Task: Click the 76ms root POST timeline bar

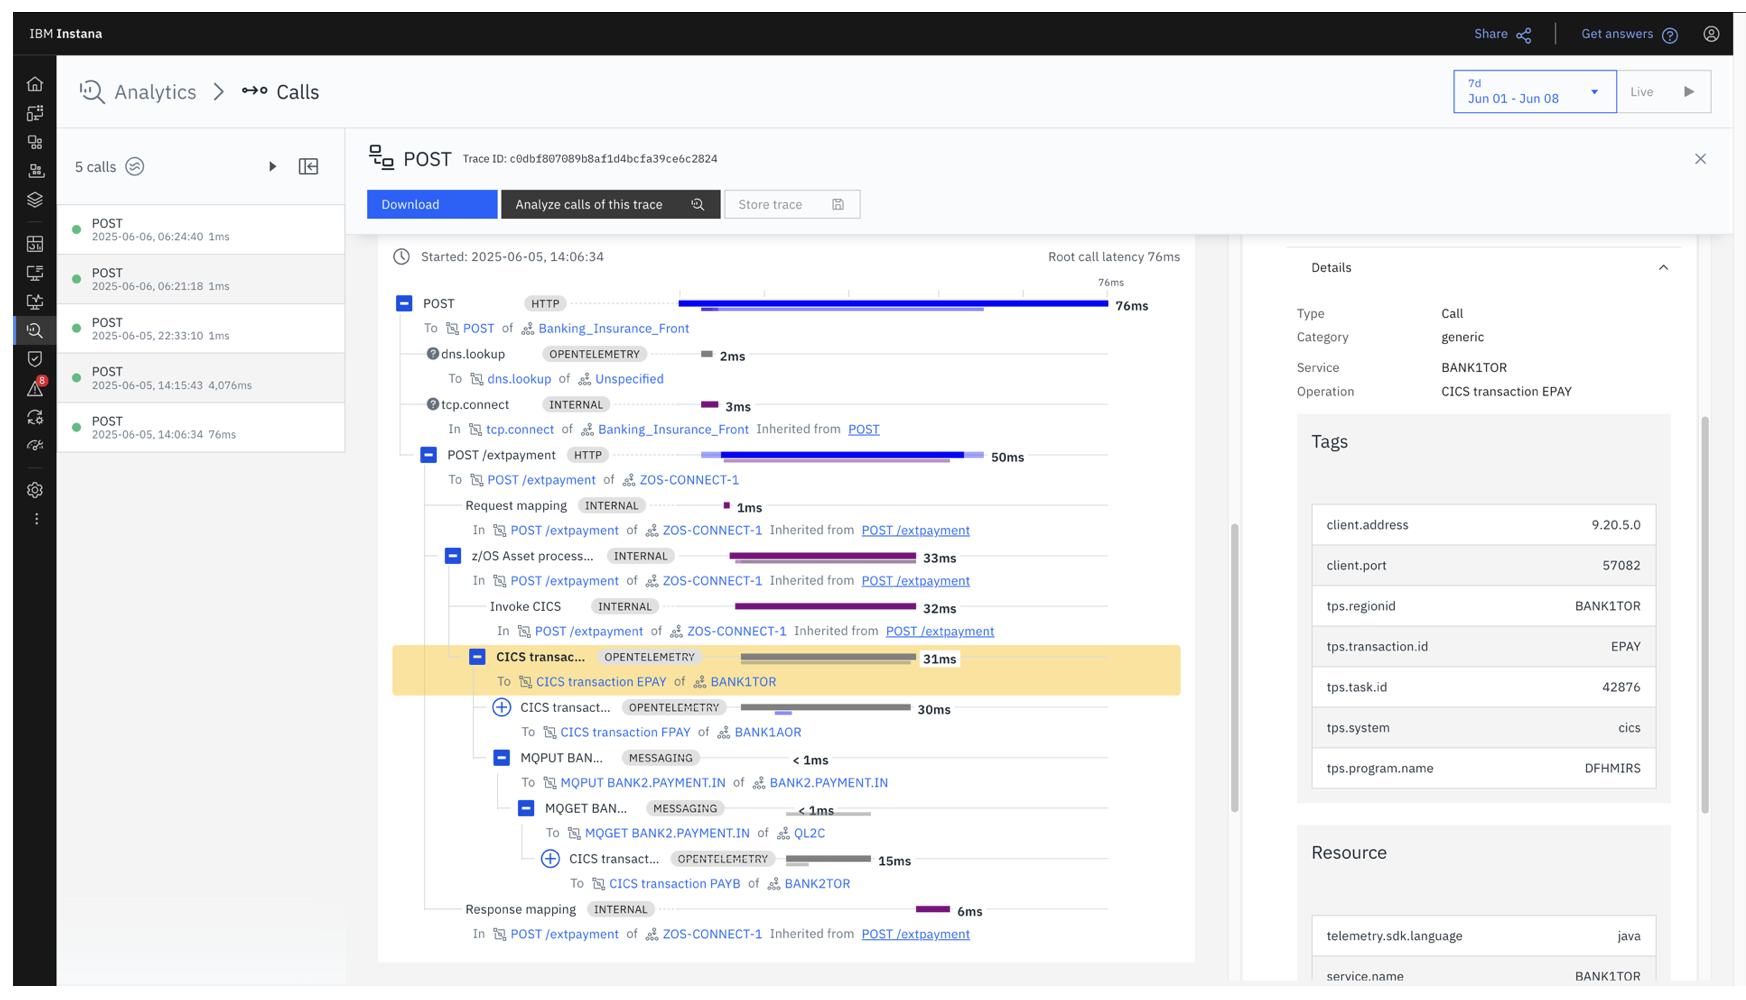Action: coord(893,304)
